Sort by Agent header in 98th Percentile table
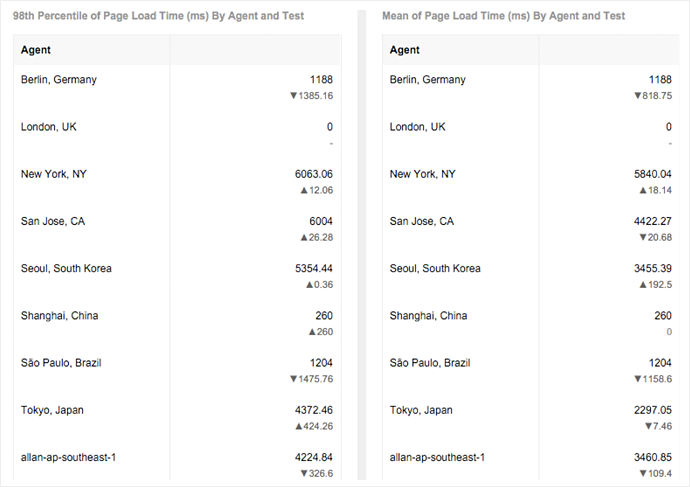690x487 pixels. [x=36, y=50]
